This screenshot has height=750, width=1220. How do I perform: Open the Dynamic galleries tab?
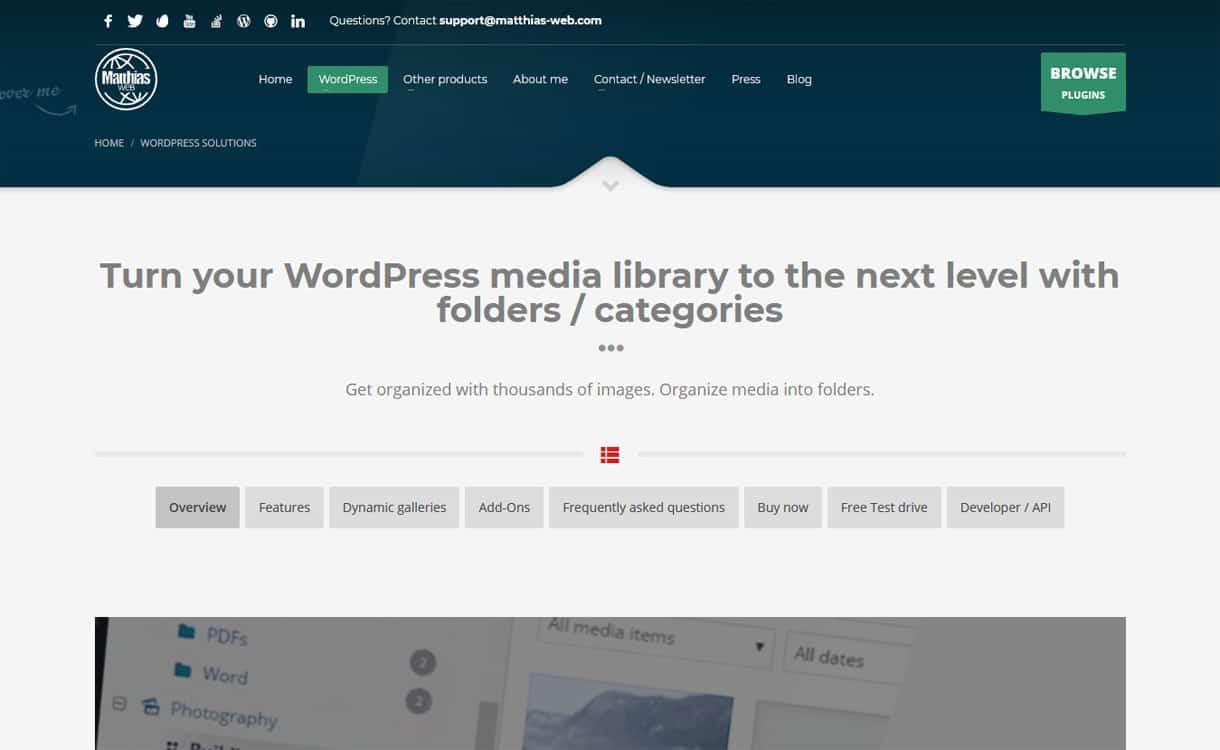coord(394,507)
